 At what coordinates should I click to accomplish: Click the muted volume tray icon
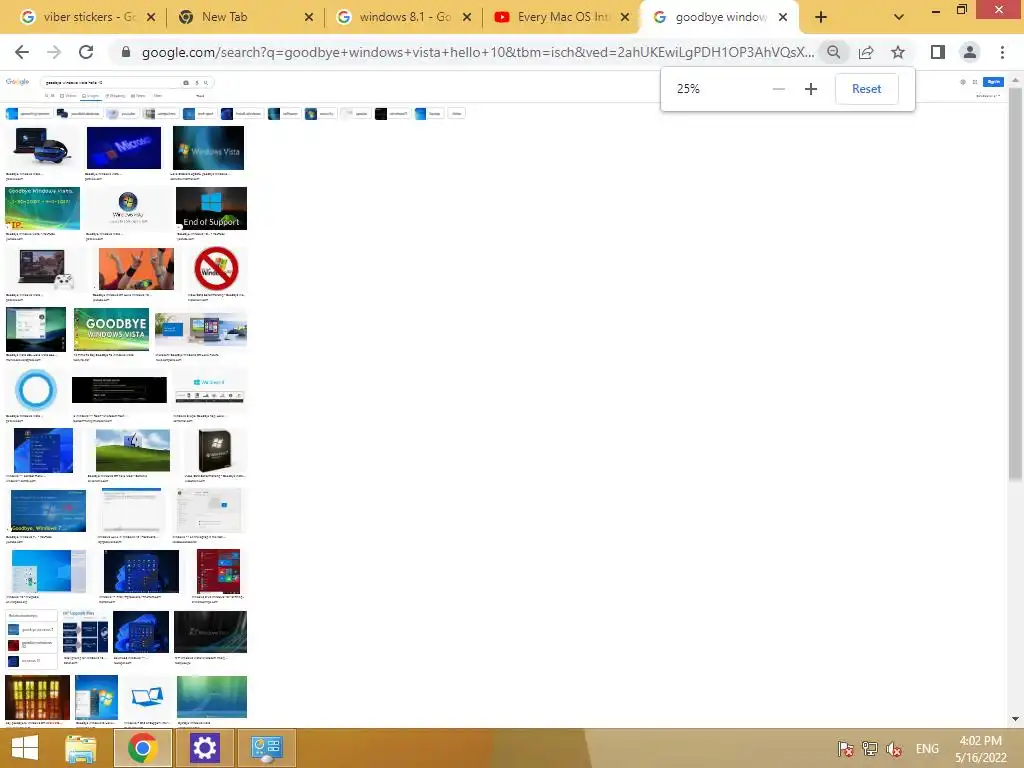(x=893, y=748)
